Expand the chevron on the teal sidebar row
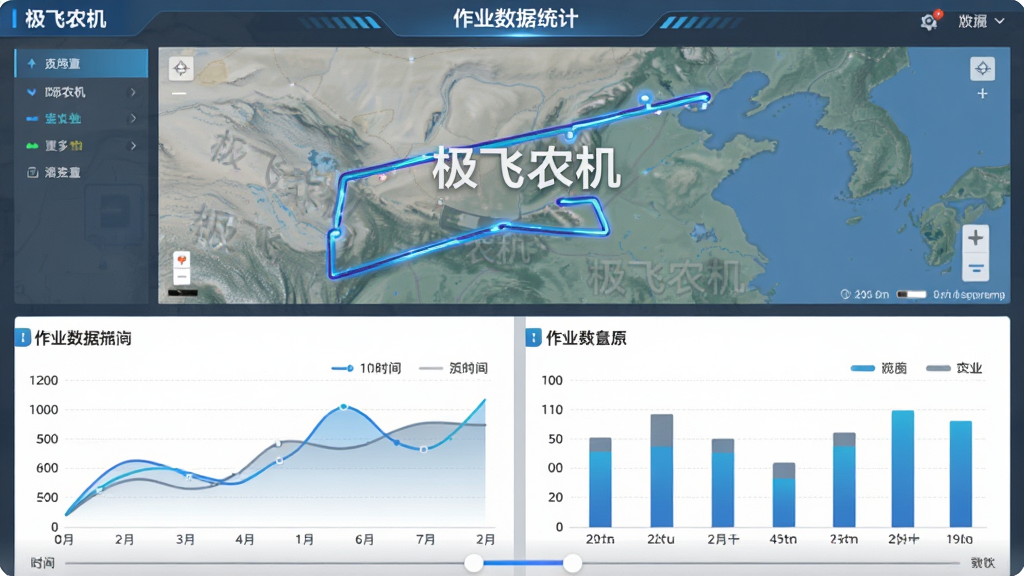This screenshot has height=576, width=1024. click(x=133, y=119)
